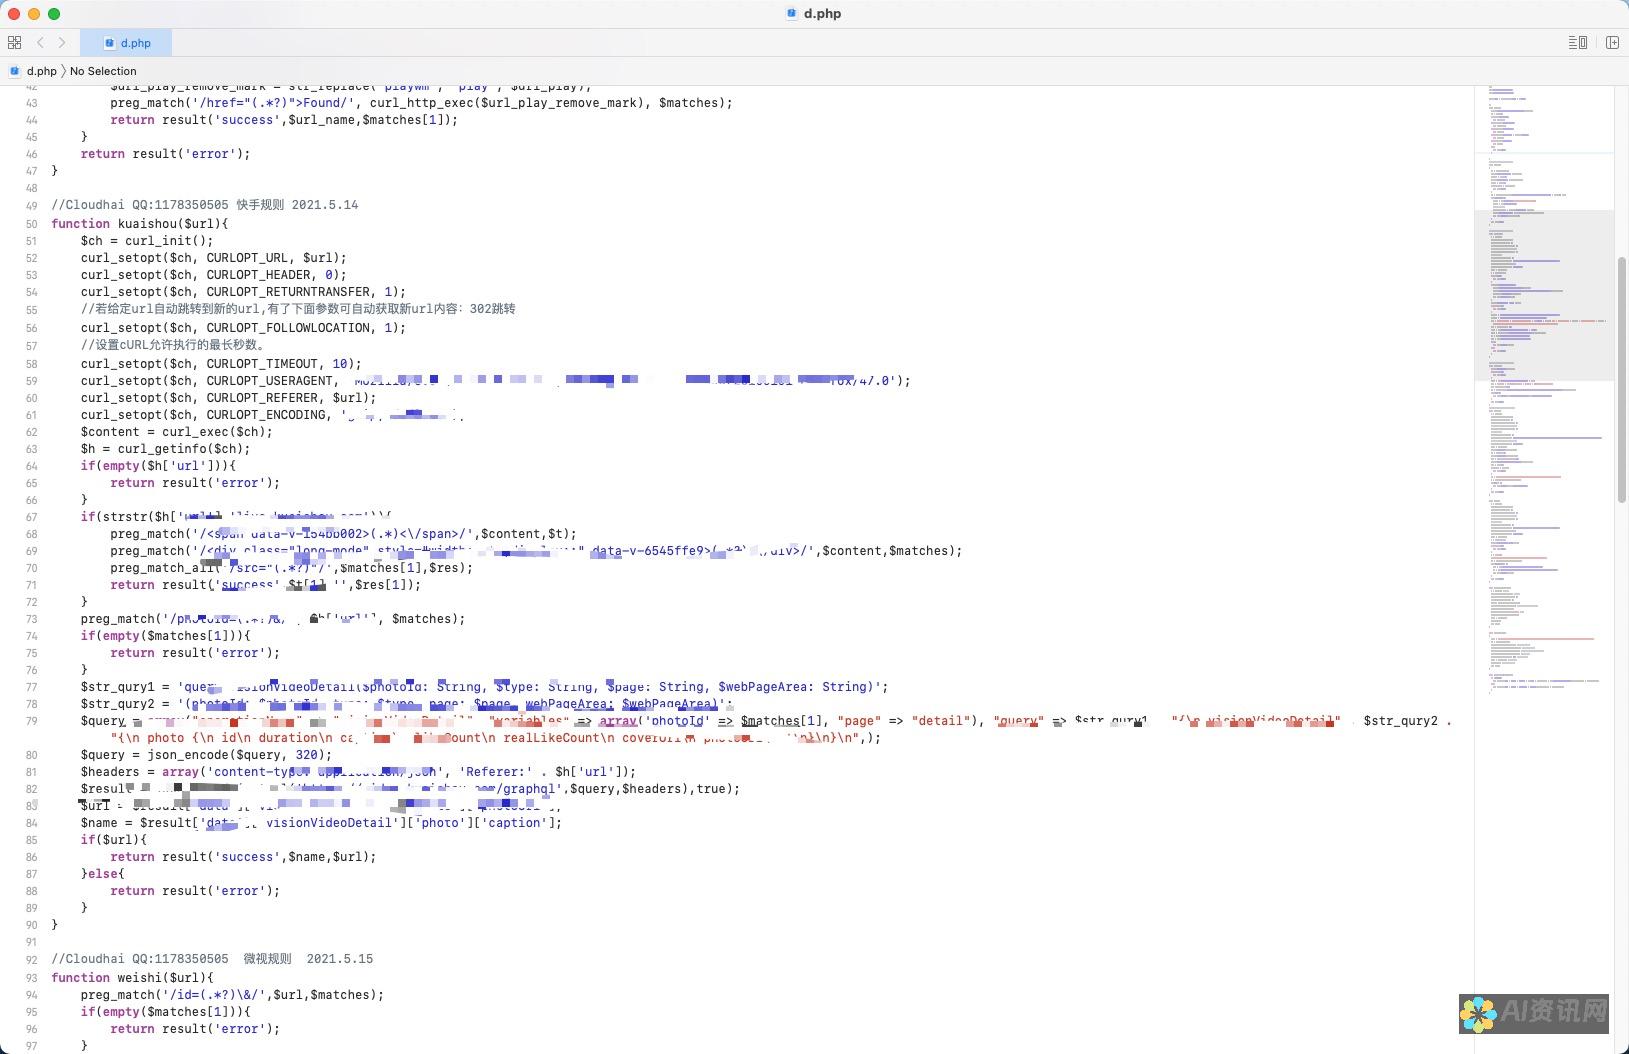
Task: Click the CURLOPT_REFERER line
Action: point(228,398)
